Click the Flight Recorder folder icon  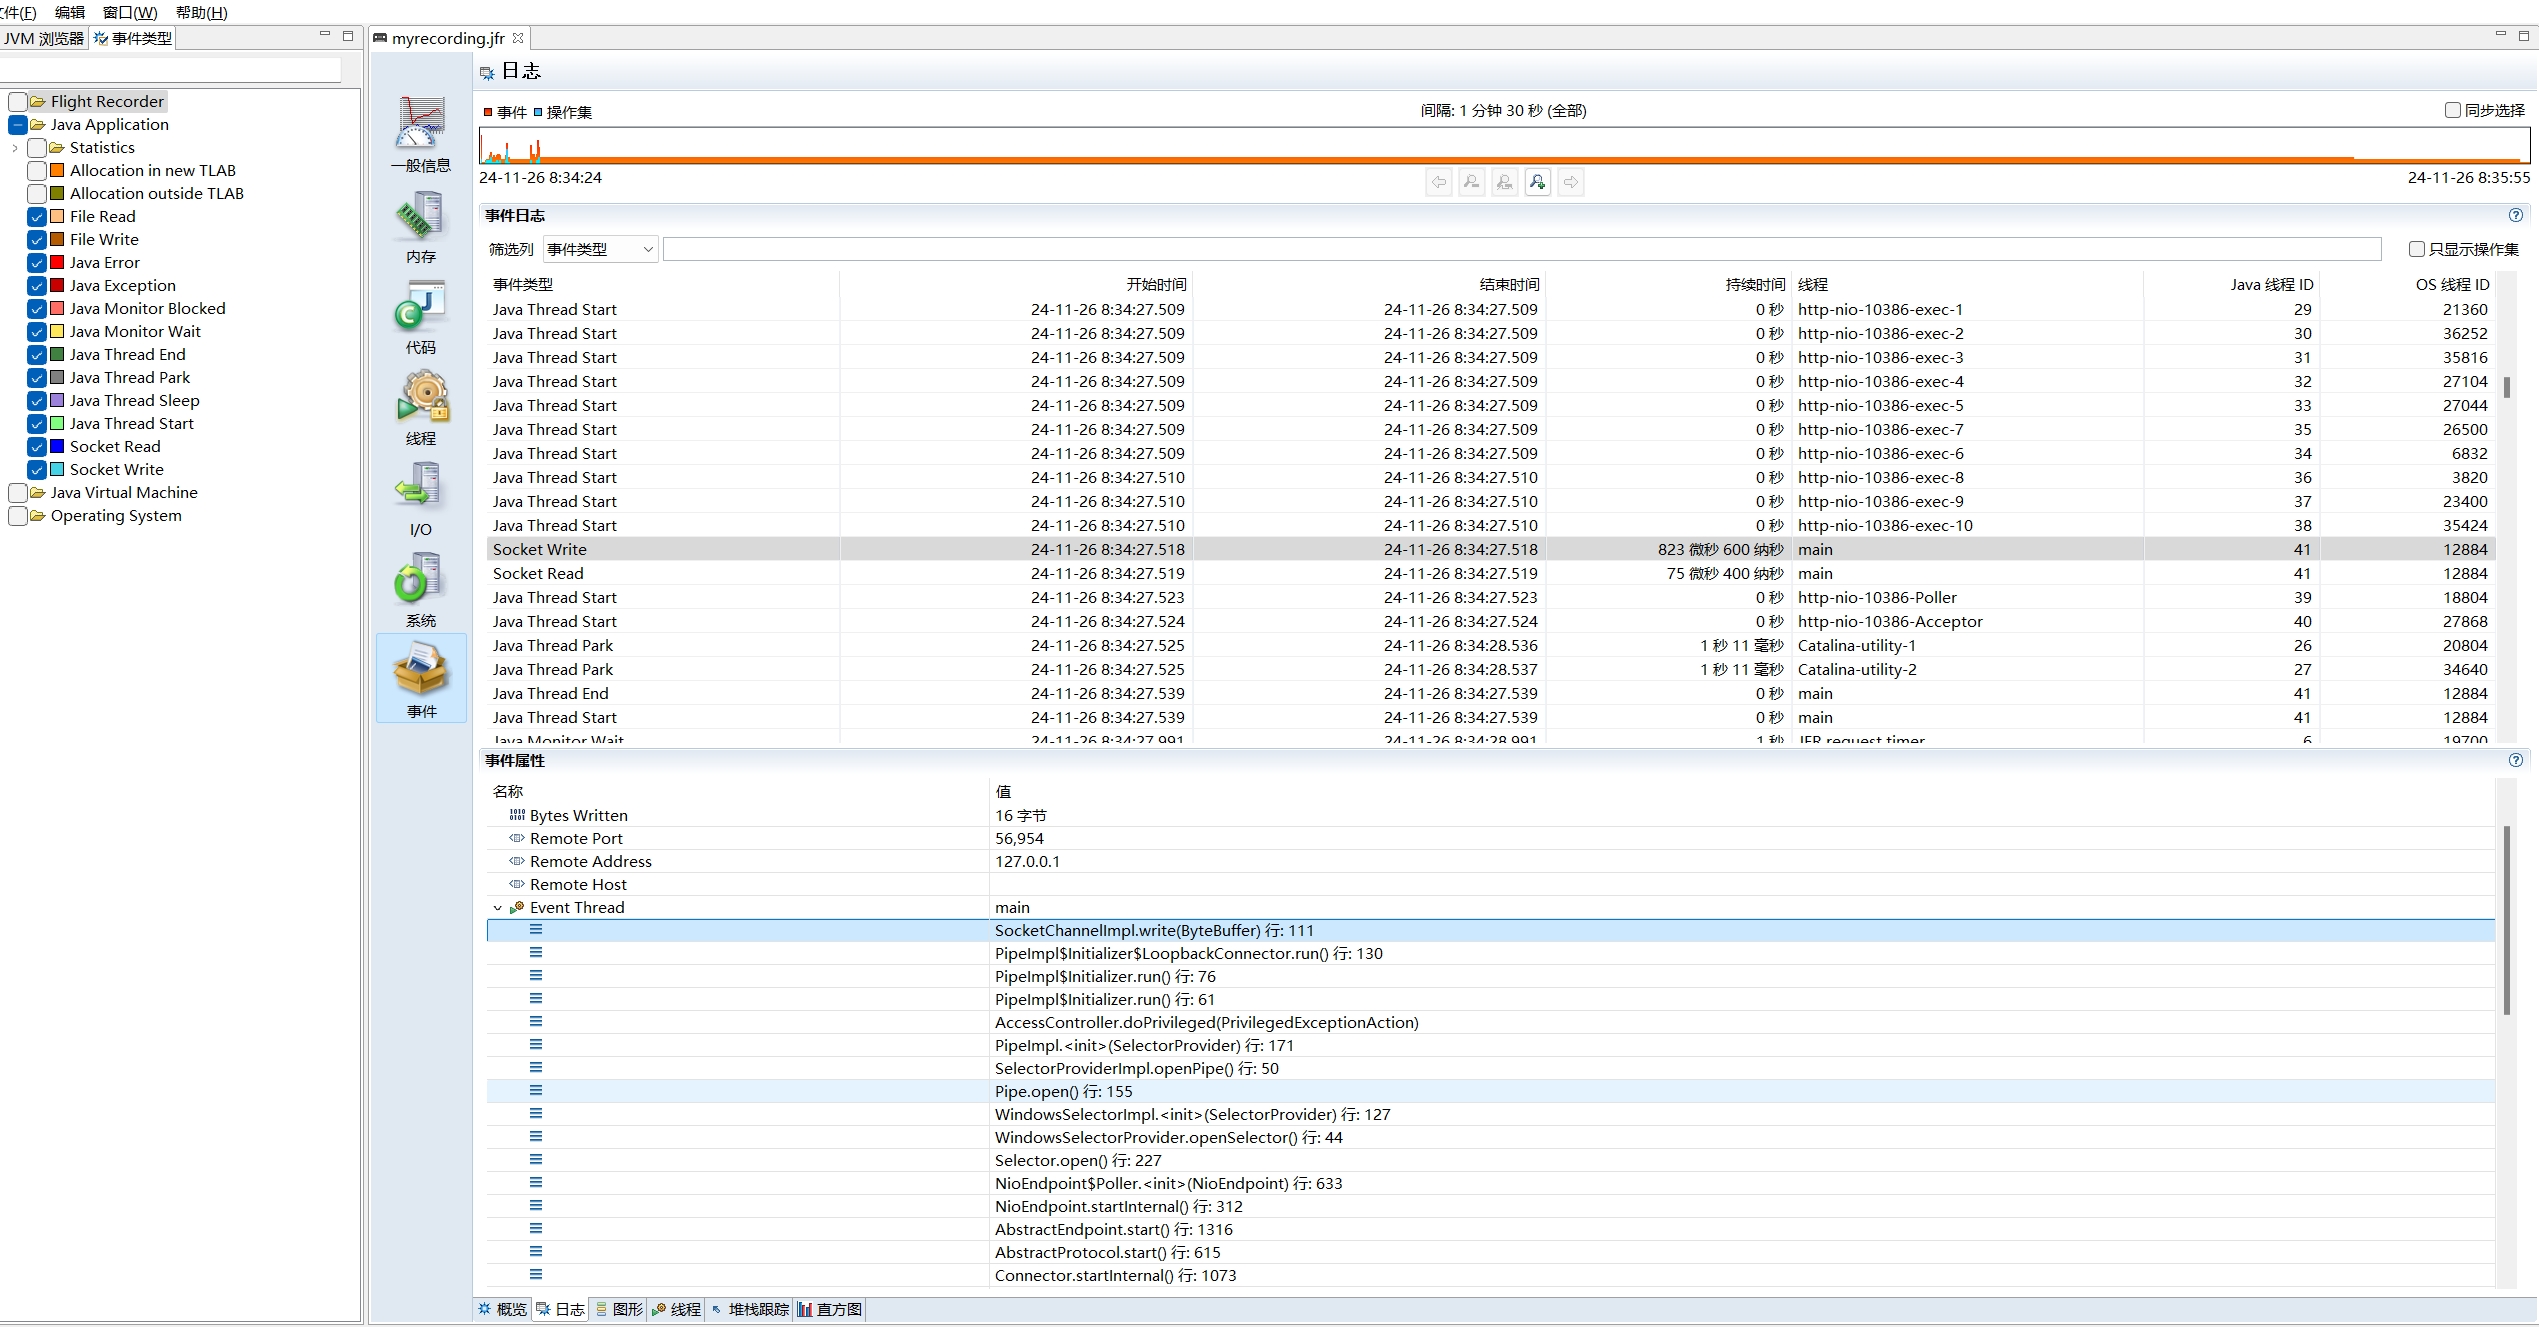coord(38,101)
